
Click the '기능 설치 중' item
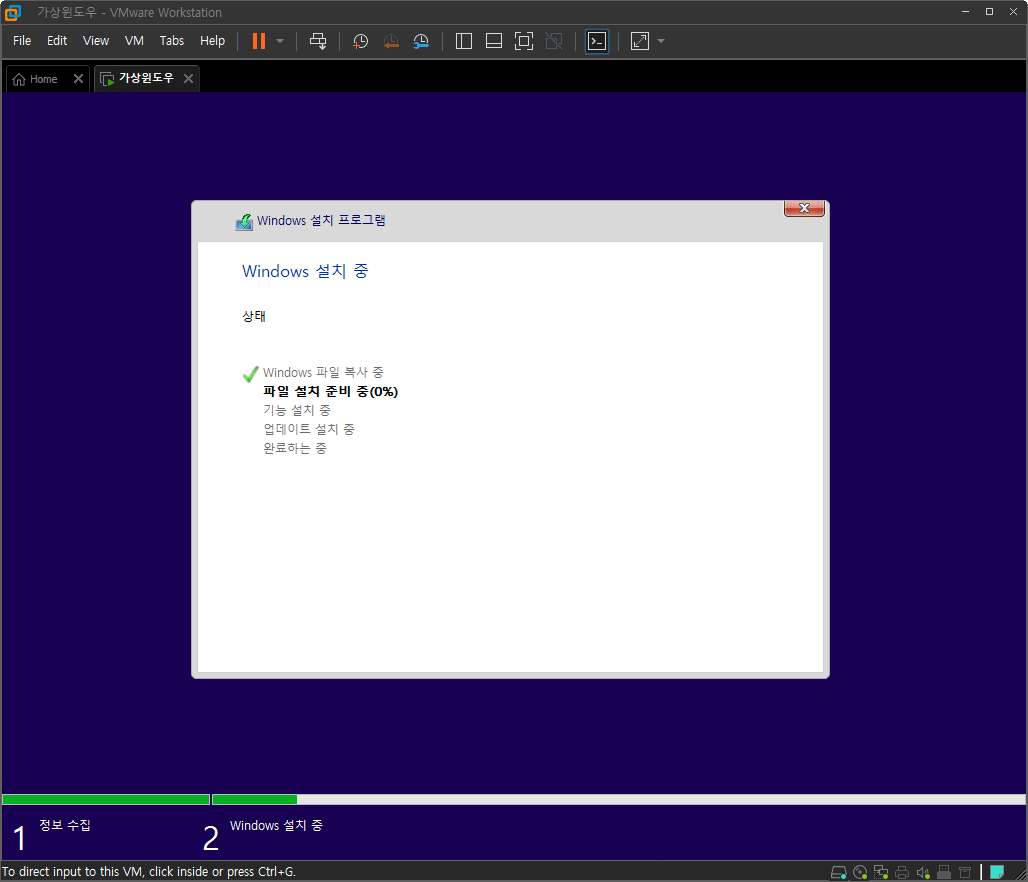pos(297,411)
